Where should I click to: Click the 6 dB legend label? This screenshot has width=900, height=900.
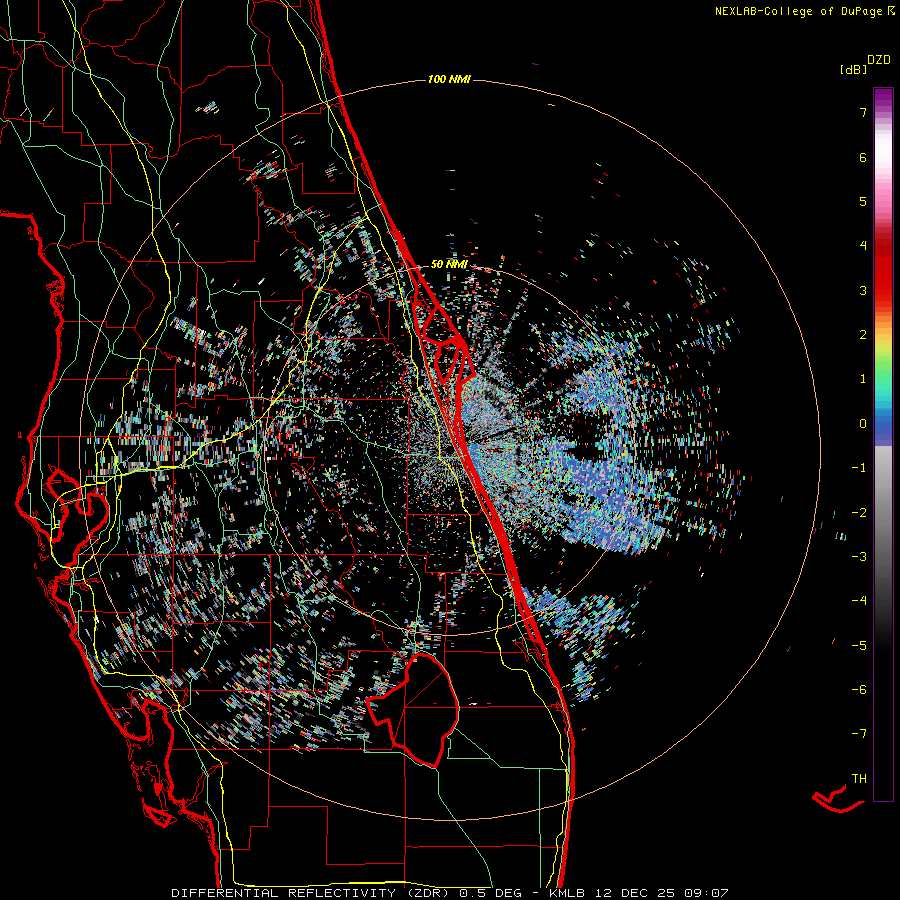(863, 157)
